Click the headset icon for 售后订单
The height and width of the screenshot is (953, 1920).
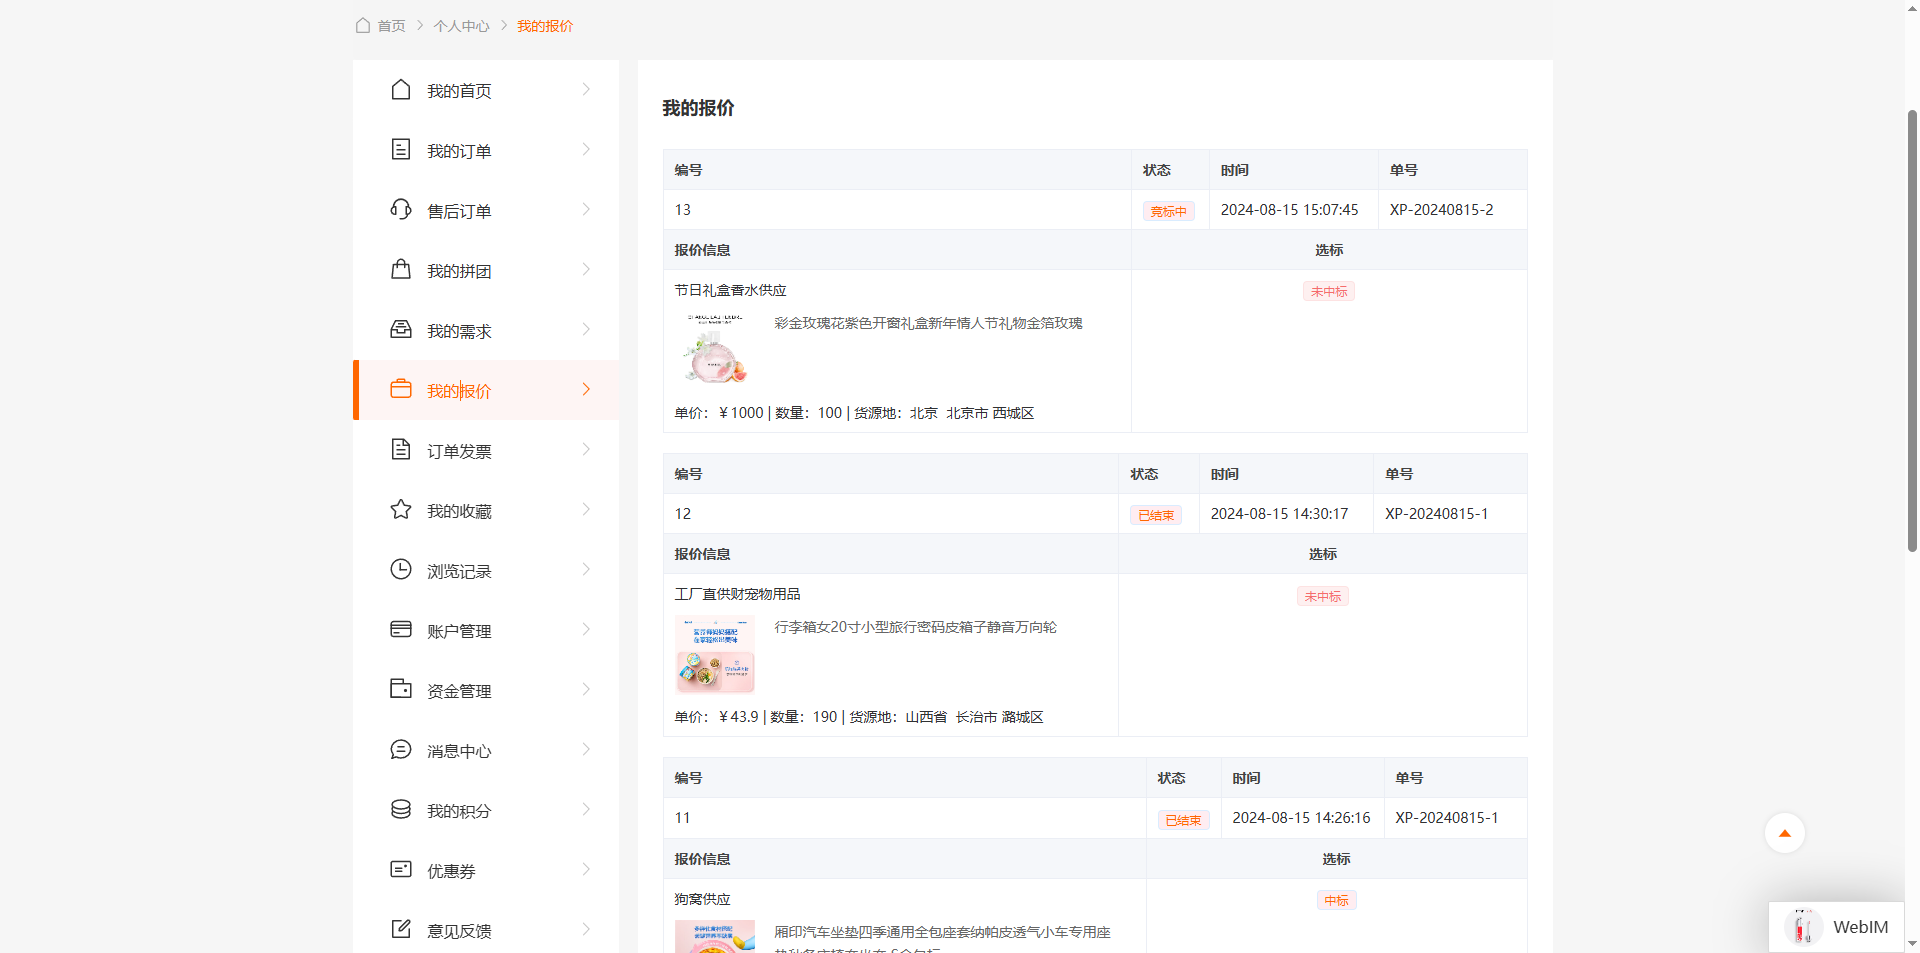(401, 210)
